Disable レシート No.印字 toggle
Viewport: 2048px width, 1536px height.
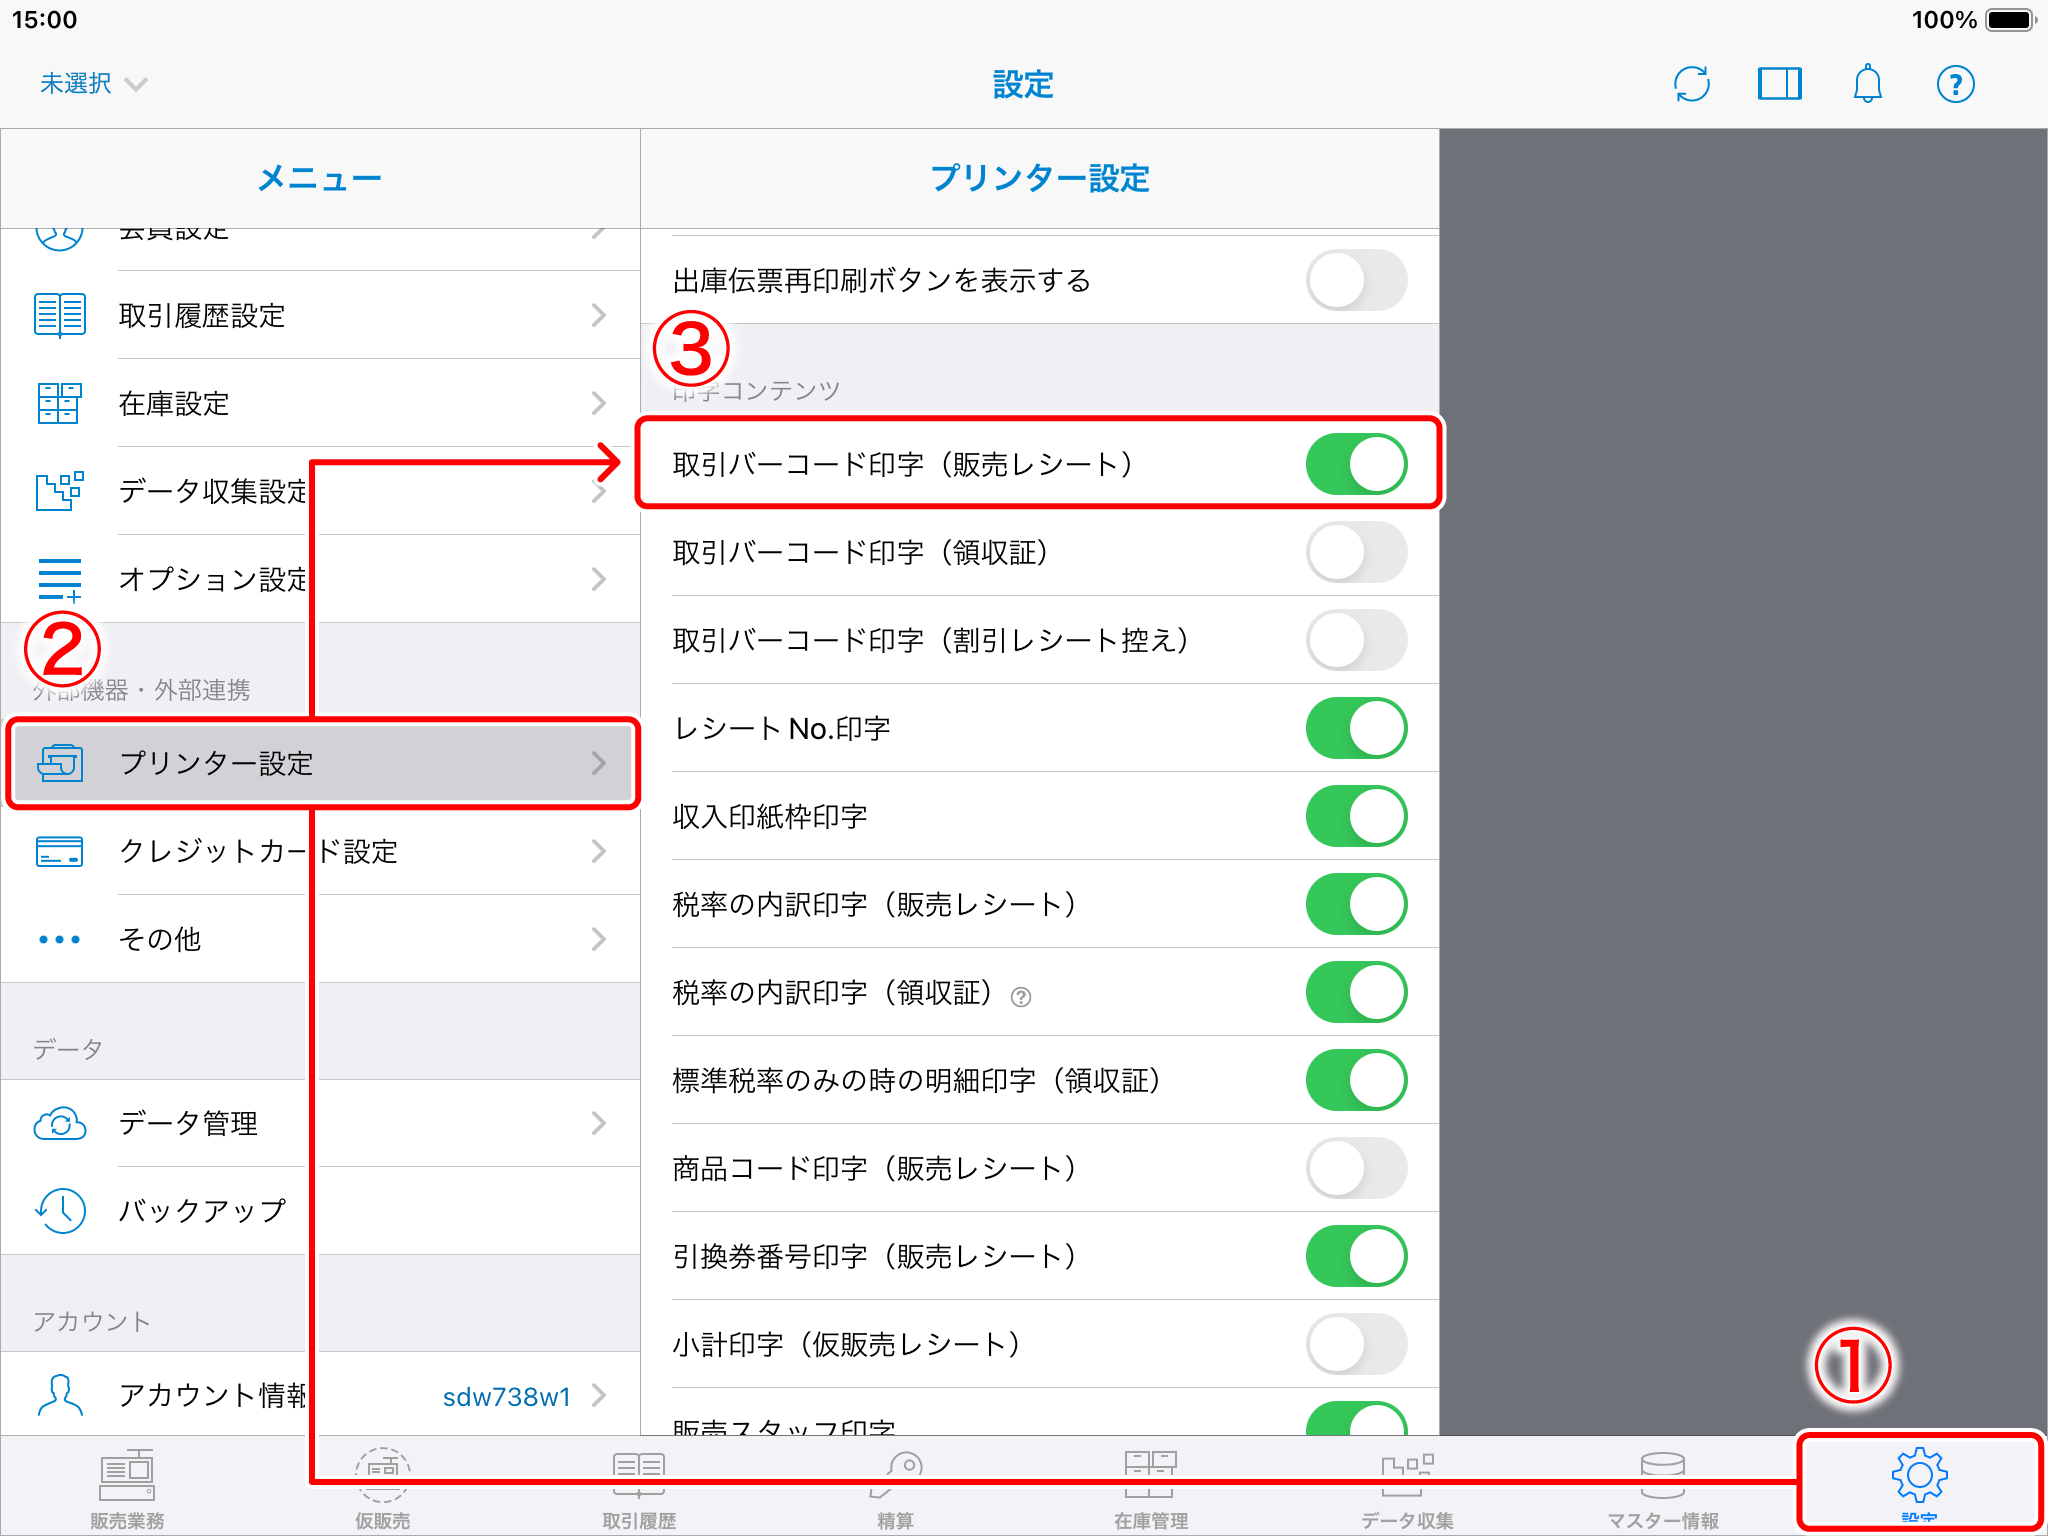point(1356,728)
